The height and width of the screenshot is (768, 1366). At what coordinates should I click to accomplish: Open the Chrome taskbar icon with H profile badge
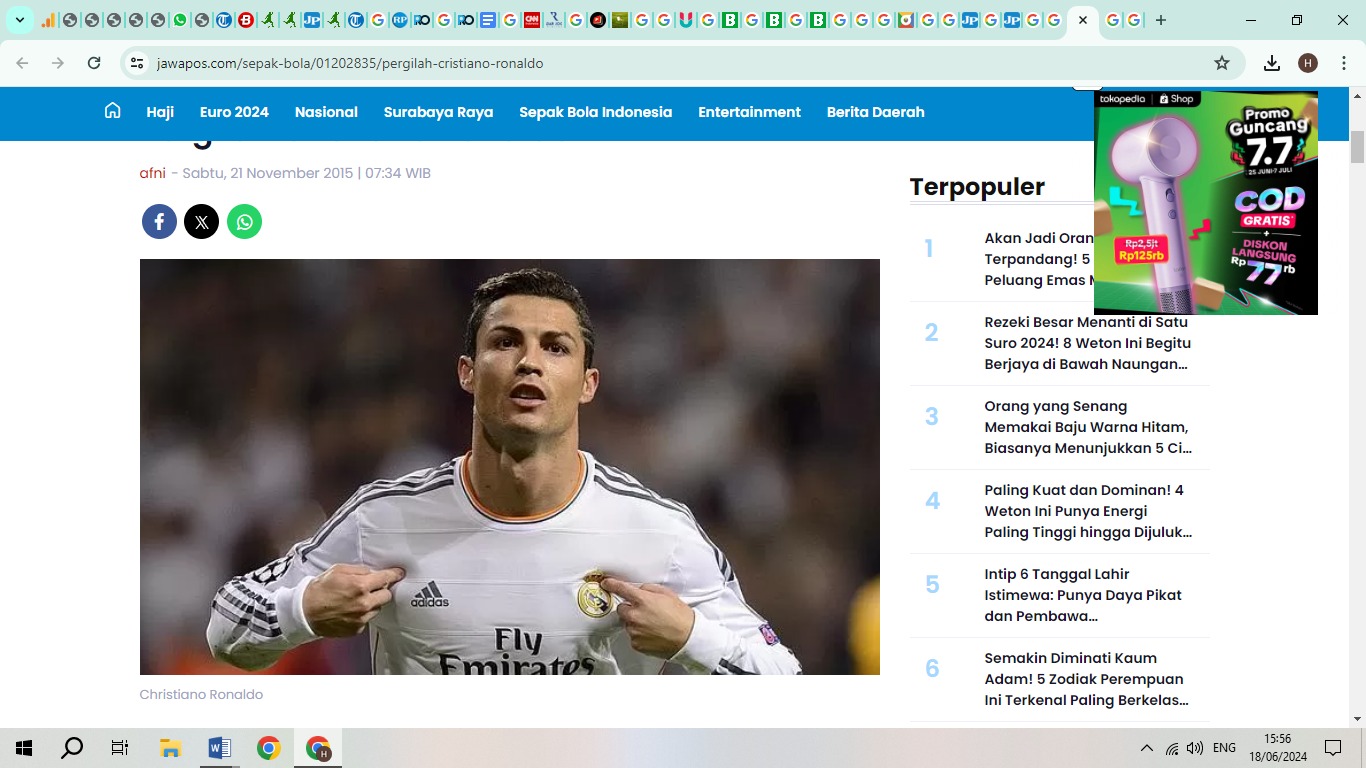[x=318, y=748]
